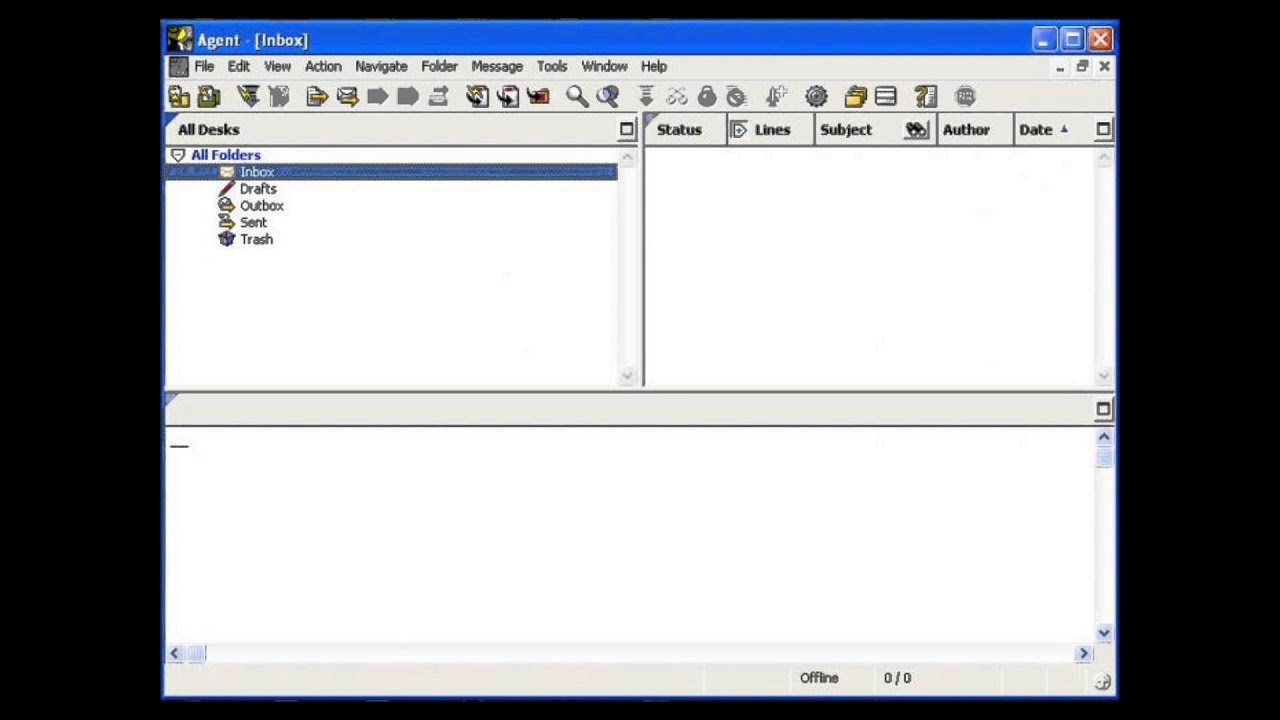Click the lightning-bolt funnel toolbar icon
Viewport: 1280px width, 720px height.
(x=248, y=97)
